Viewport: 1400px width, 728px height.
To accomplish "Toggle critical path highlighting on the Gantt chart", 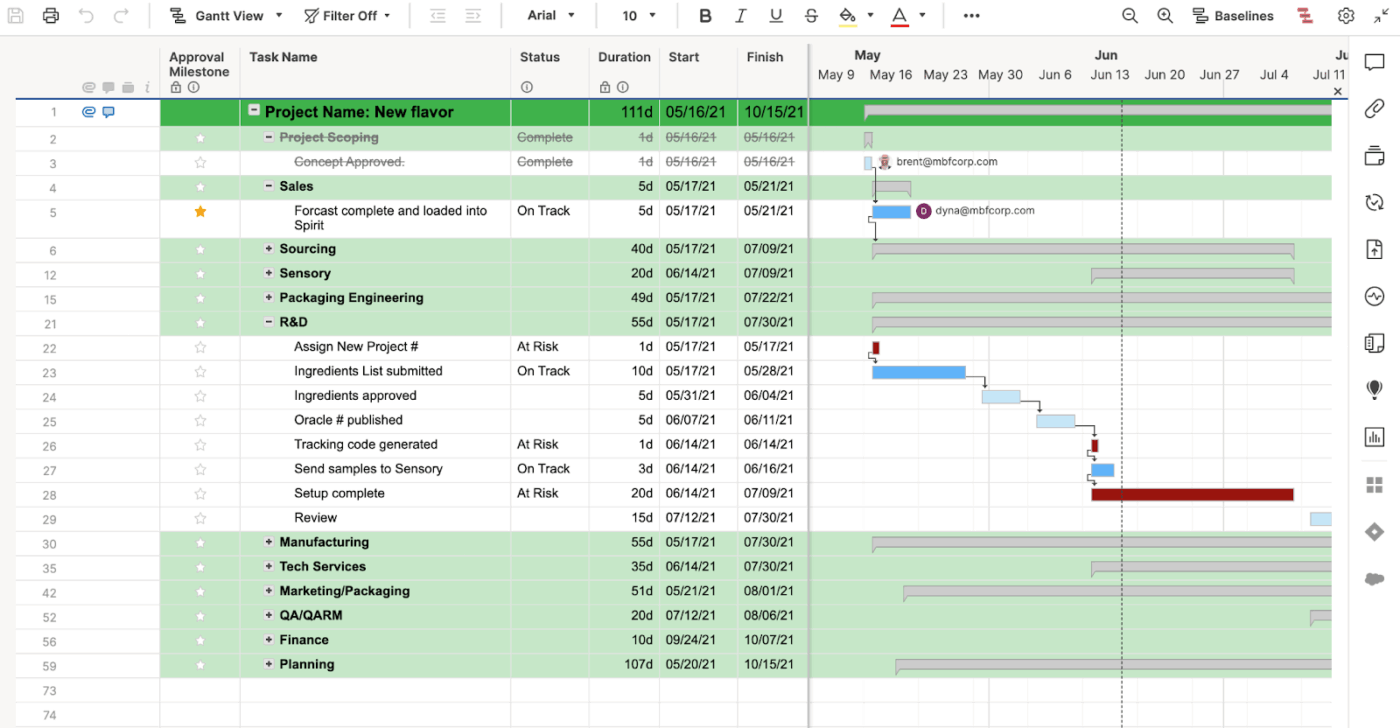I will [1303, 15].
